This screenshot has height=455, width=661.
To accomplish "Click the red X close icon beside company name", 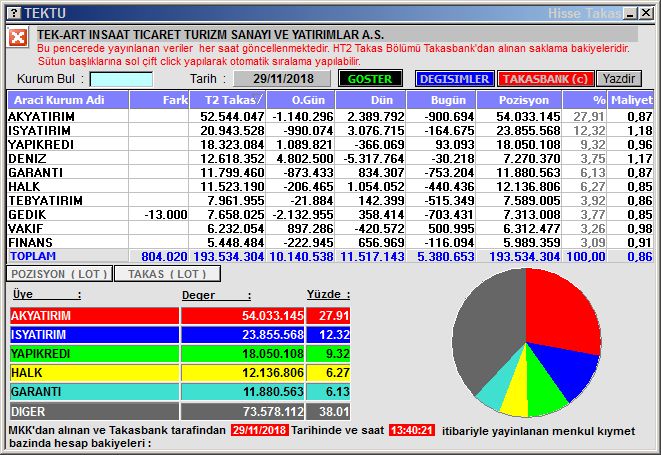I will [x=18, y=38].
